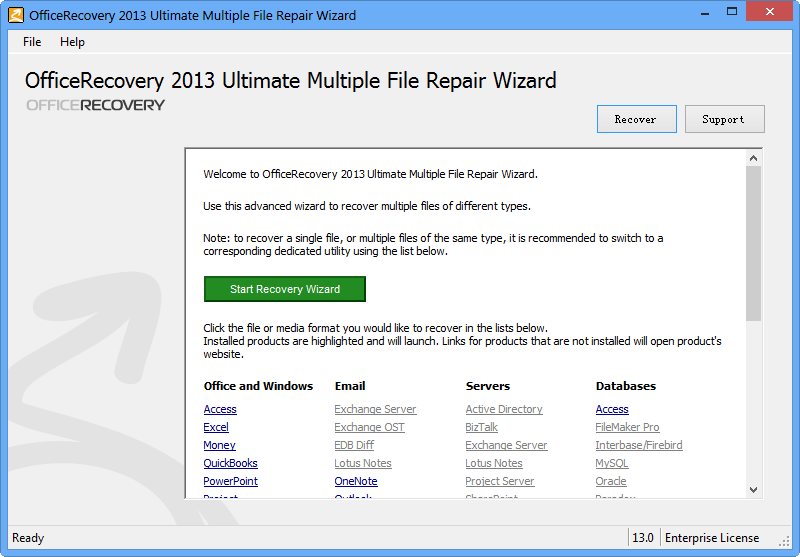Start the Recovery Wizard
The height and width of the screenshot is (557, 800).
tap(285, 289)
